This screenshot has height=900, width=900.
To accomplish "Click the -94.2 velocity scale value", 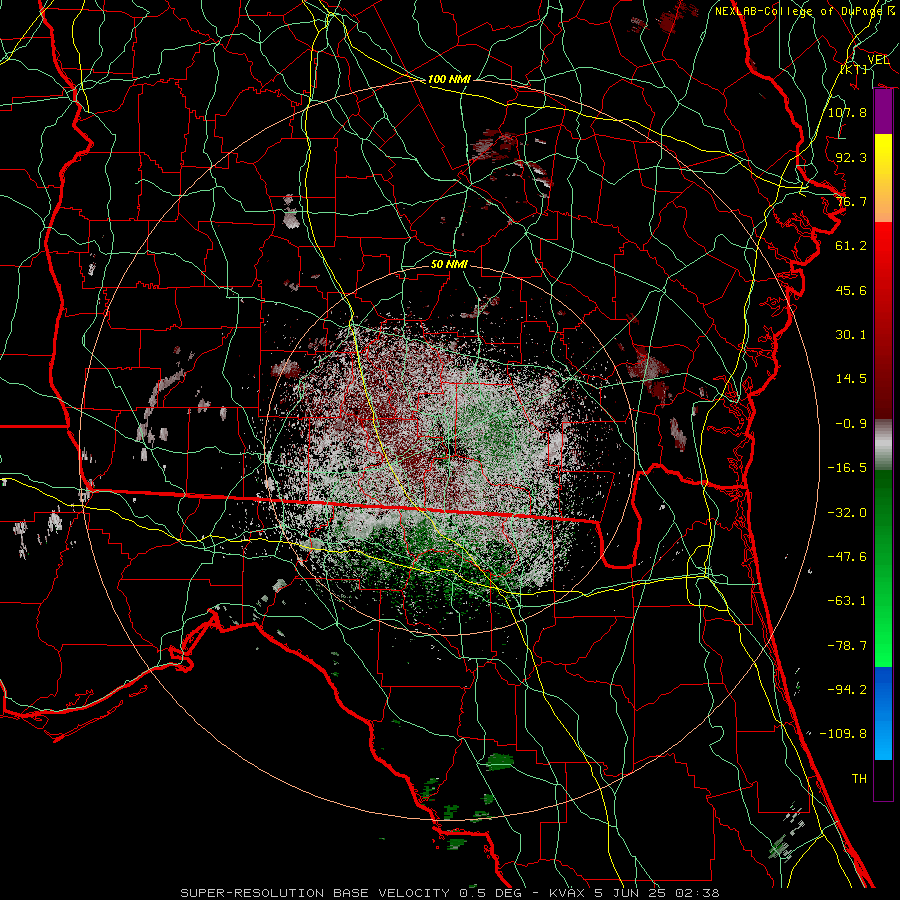I will coord(847,690).
